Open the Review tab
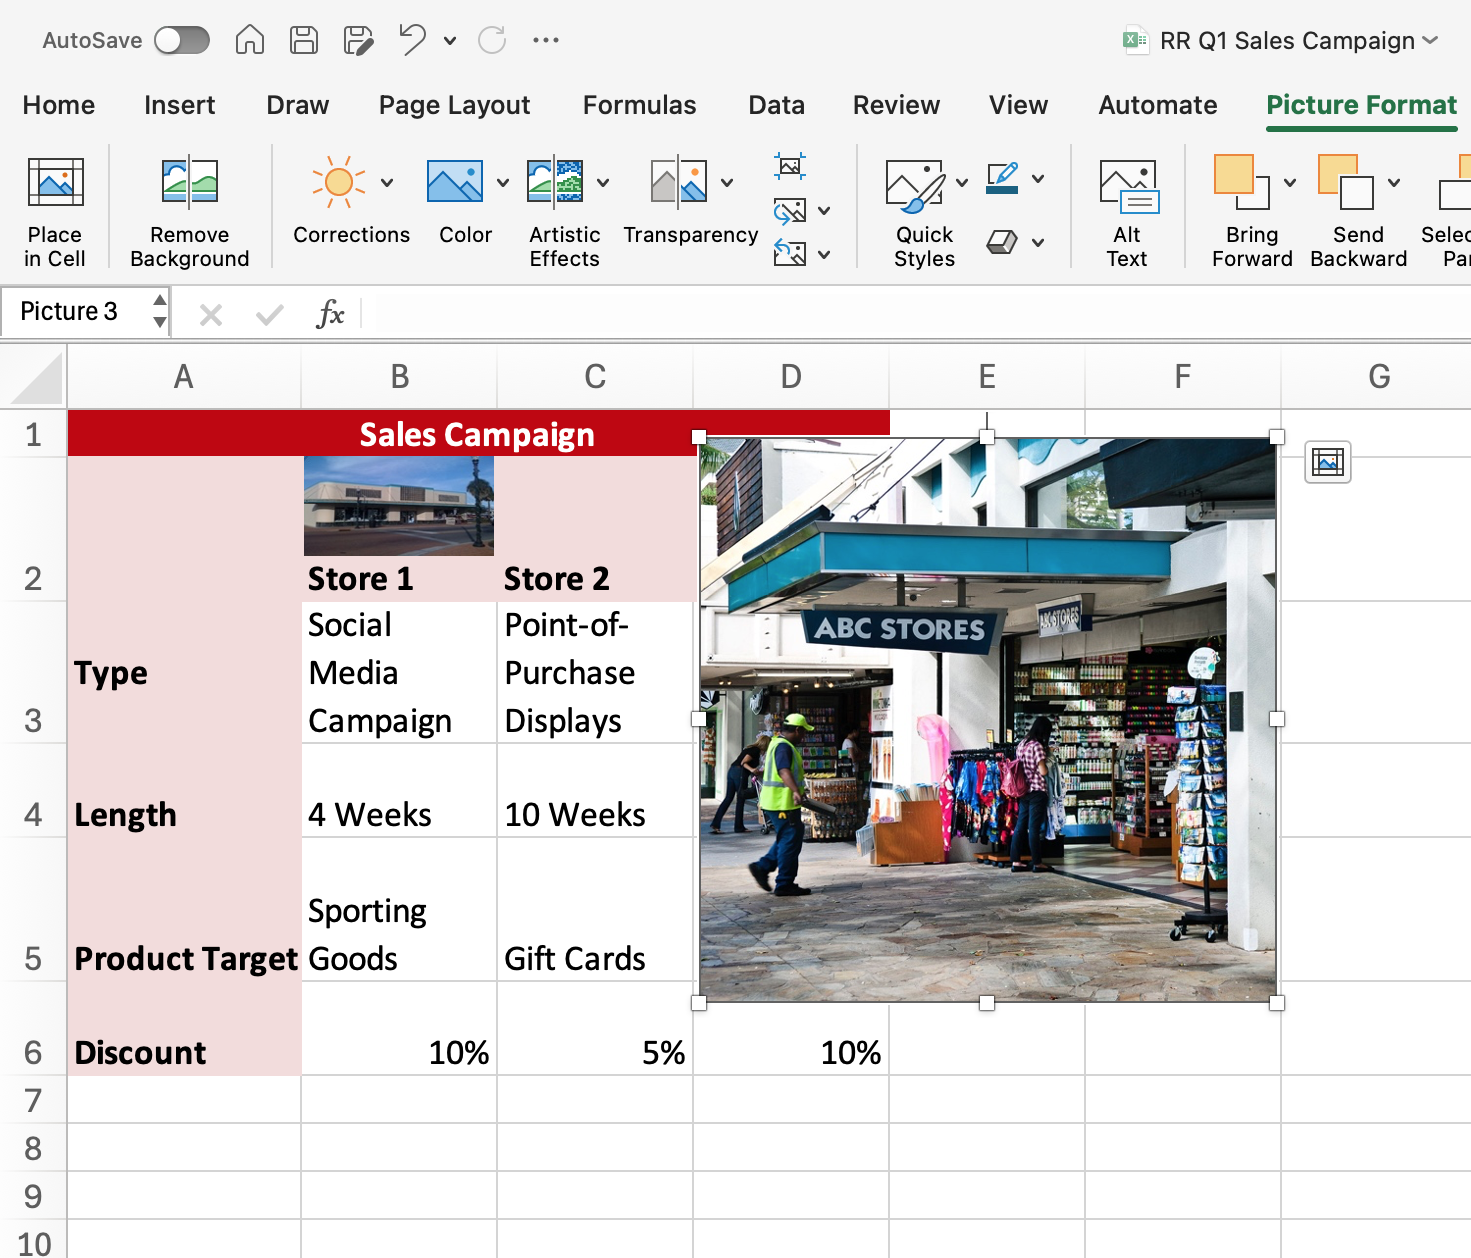Image resolution: width=1471 pixels, height=1258 pixels. coord(897,105)
